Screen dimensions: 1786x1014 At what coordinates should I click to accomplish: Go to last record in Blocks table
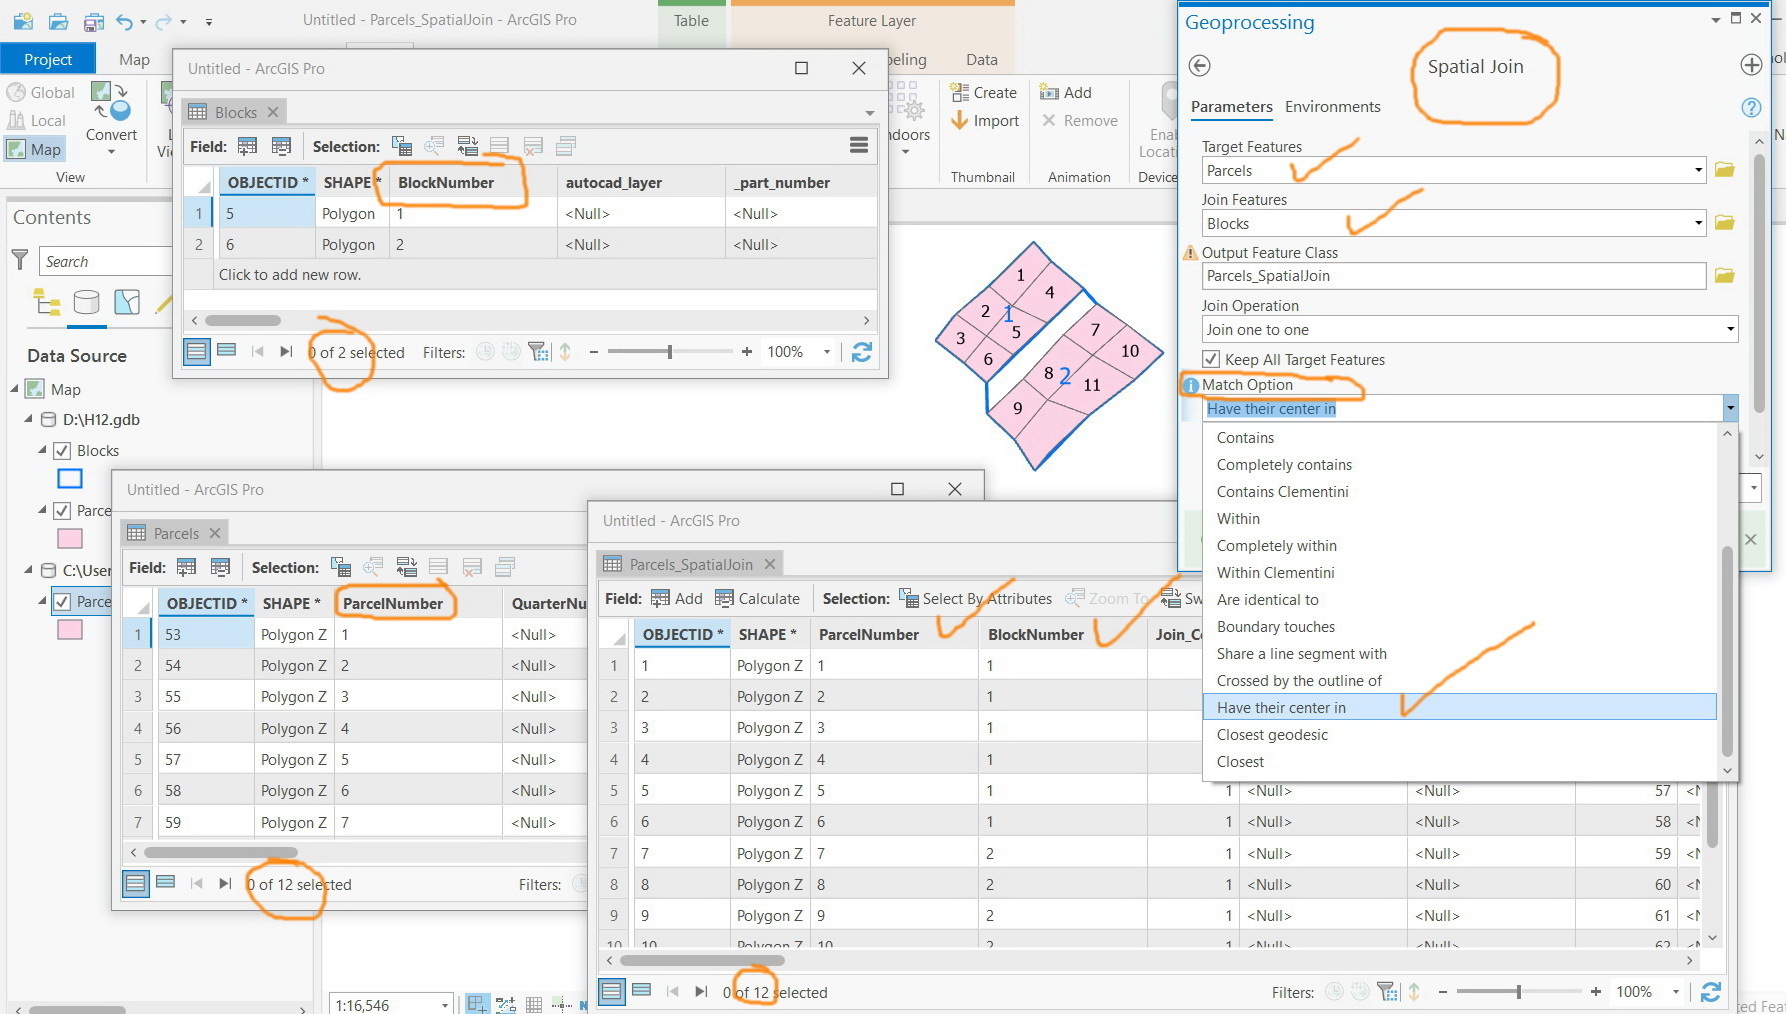point(287,352)
